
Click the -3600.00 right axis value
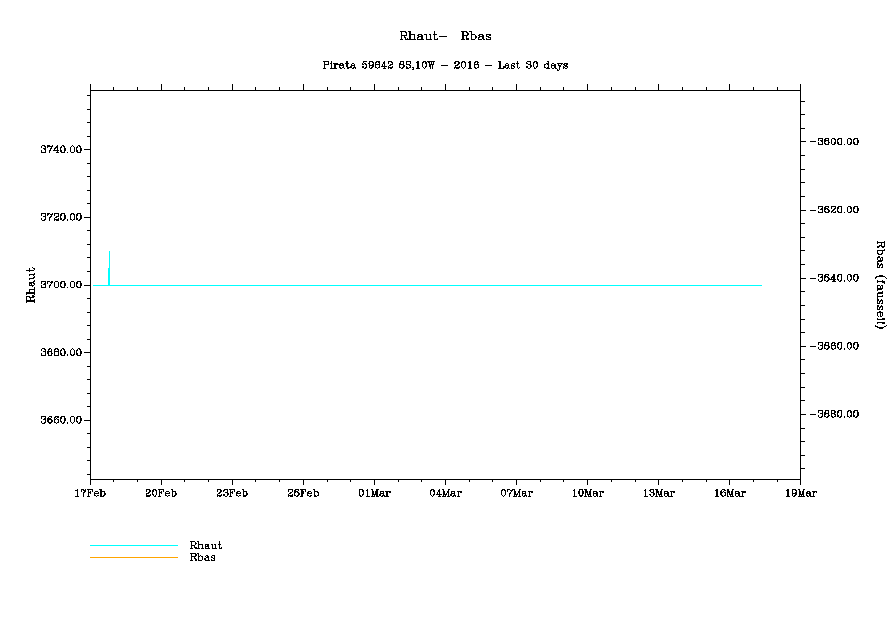click(836, 141)
